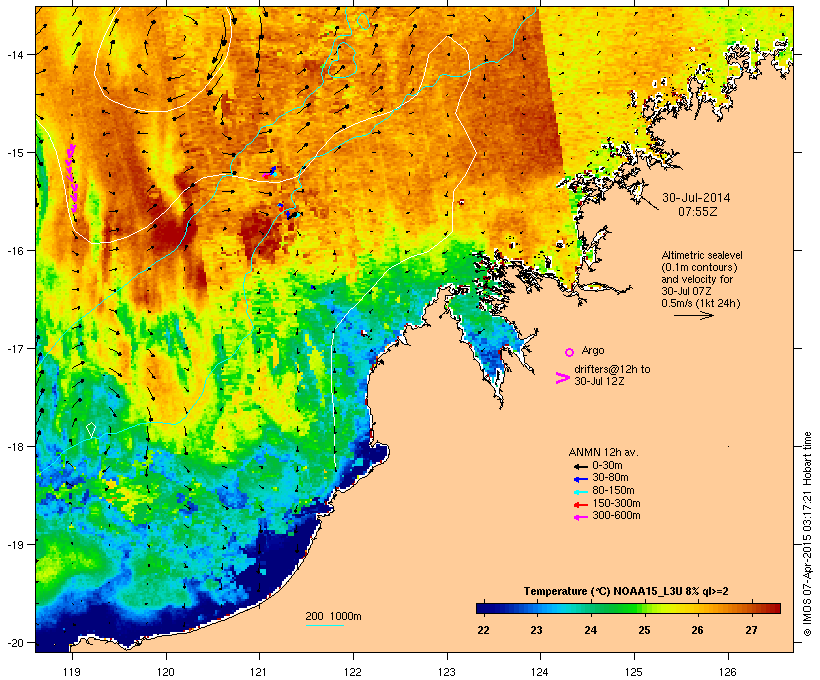Click the color bar value 24
Viewport: 820px width, 680px height.
click(590, 630)
